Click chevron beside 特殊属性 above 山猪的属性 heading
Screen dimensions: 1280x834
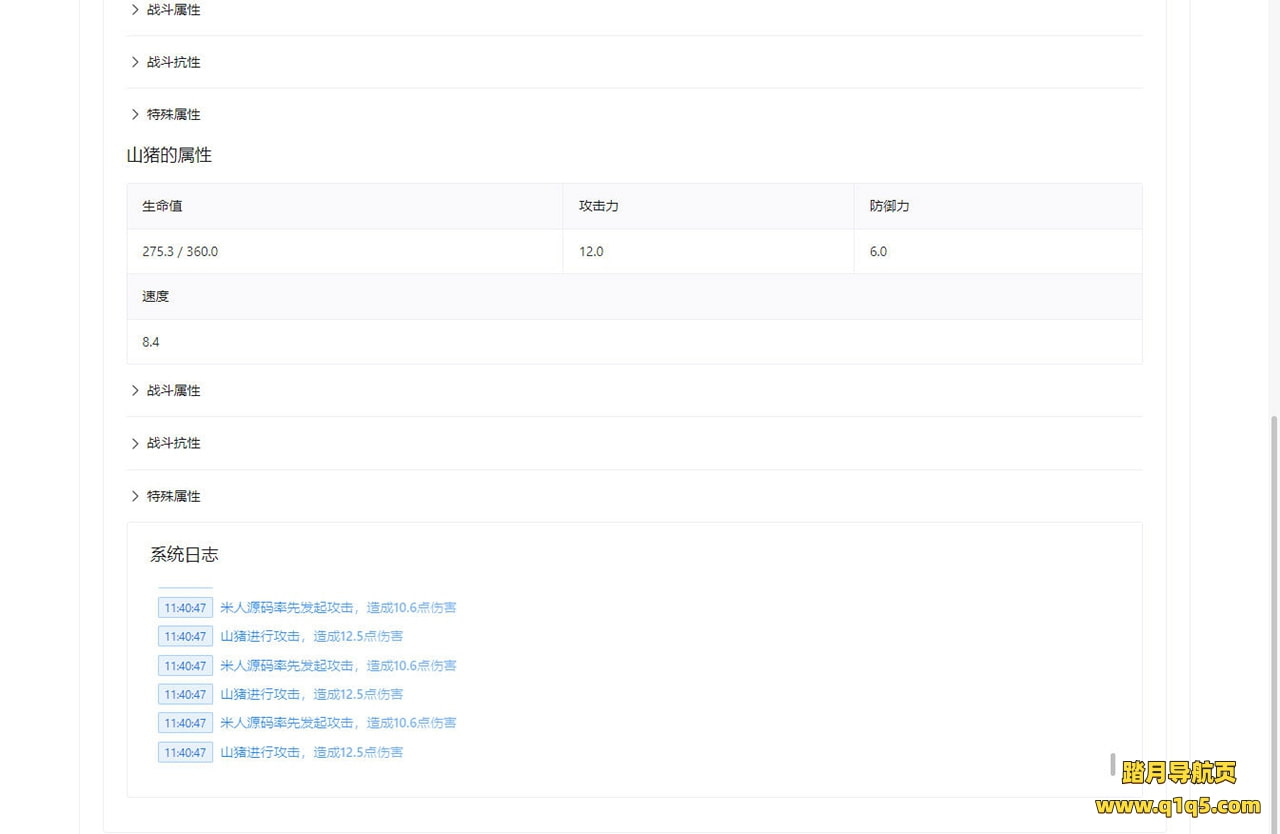click(x=135, y=115)
